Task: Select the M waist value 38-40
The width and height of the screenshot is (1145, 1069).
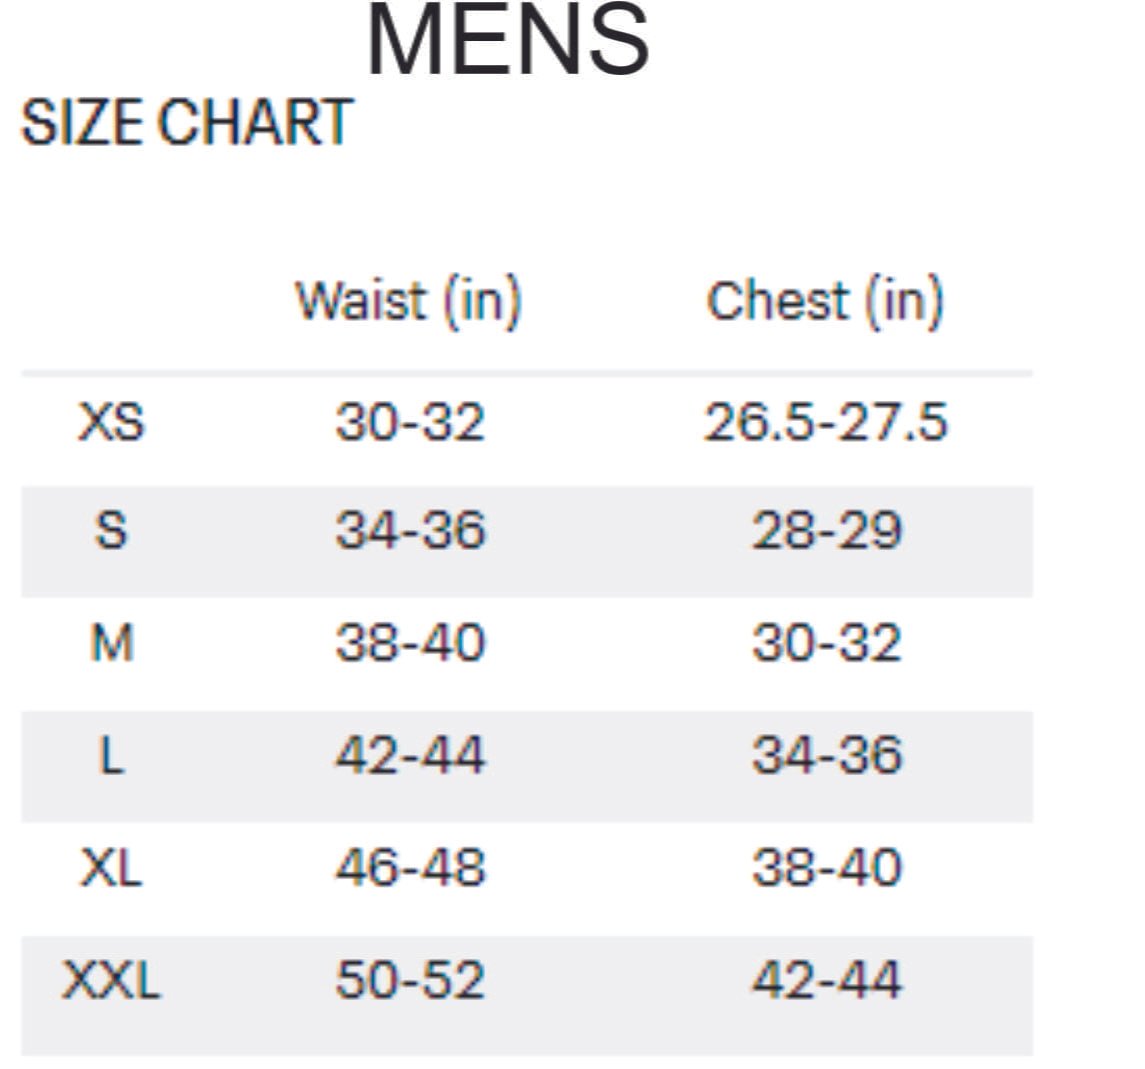Action: pyautogui.click(x=410, y=643)
